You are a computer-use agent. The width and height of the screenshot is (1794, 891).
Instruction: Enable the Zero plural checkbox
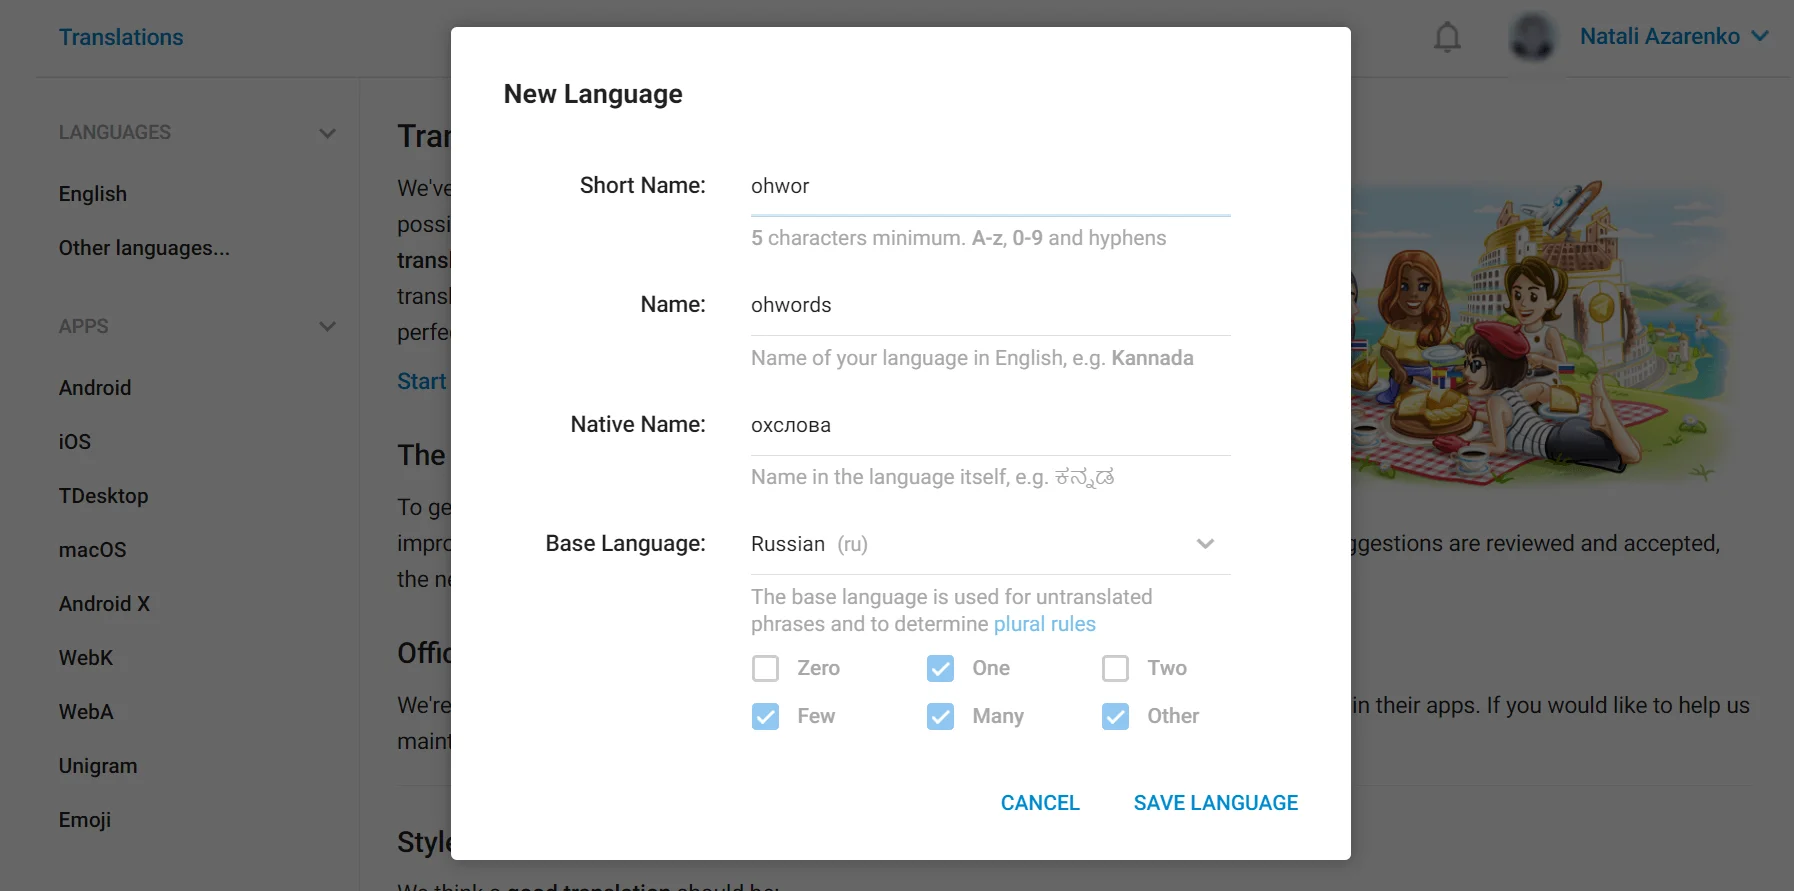765,668
